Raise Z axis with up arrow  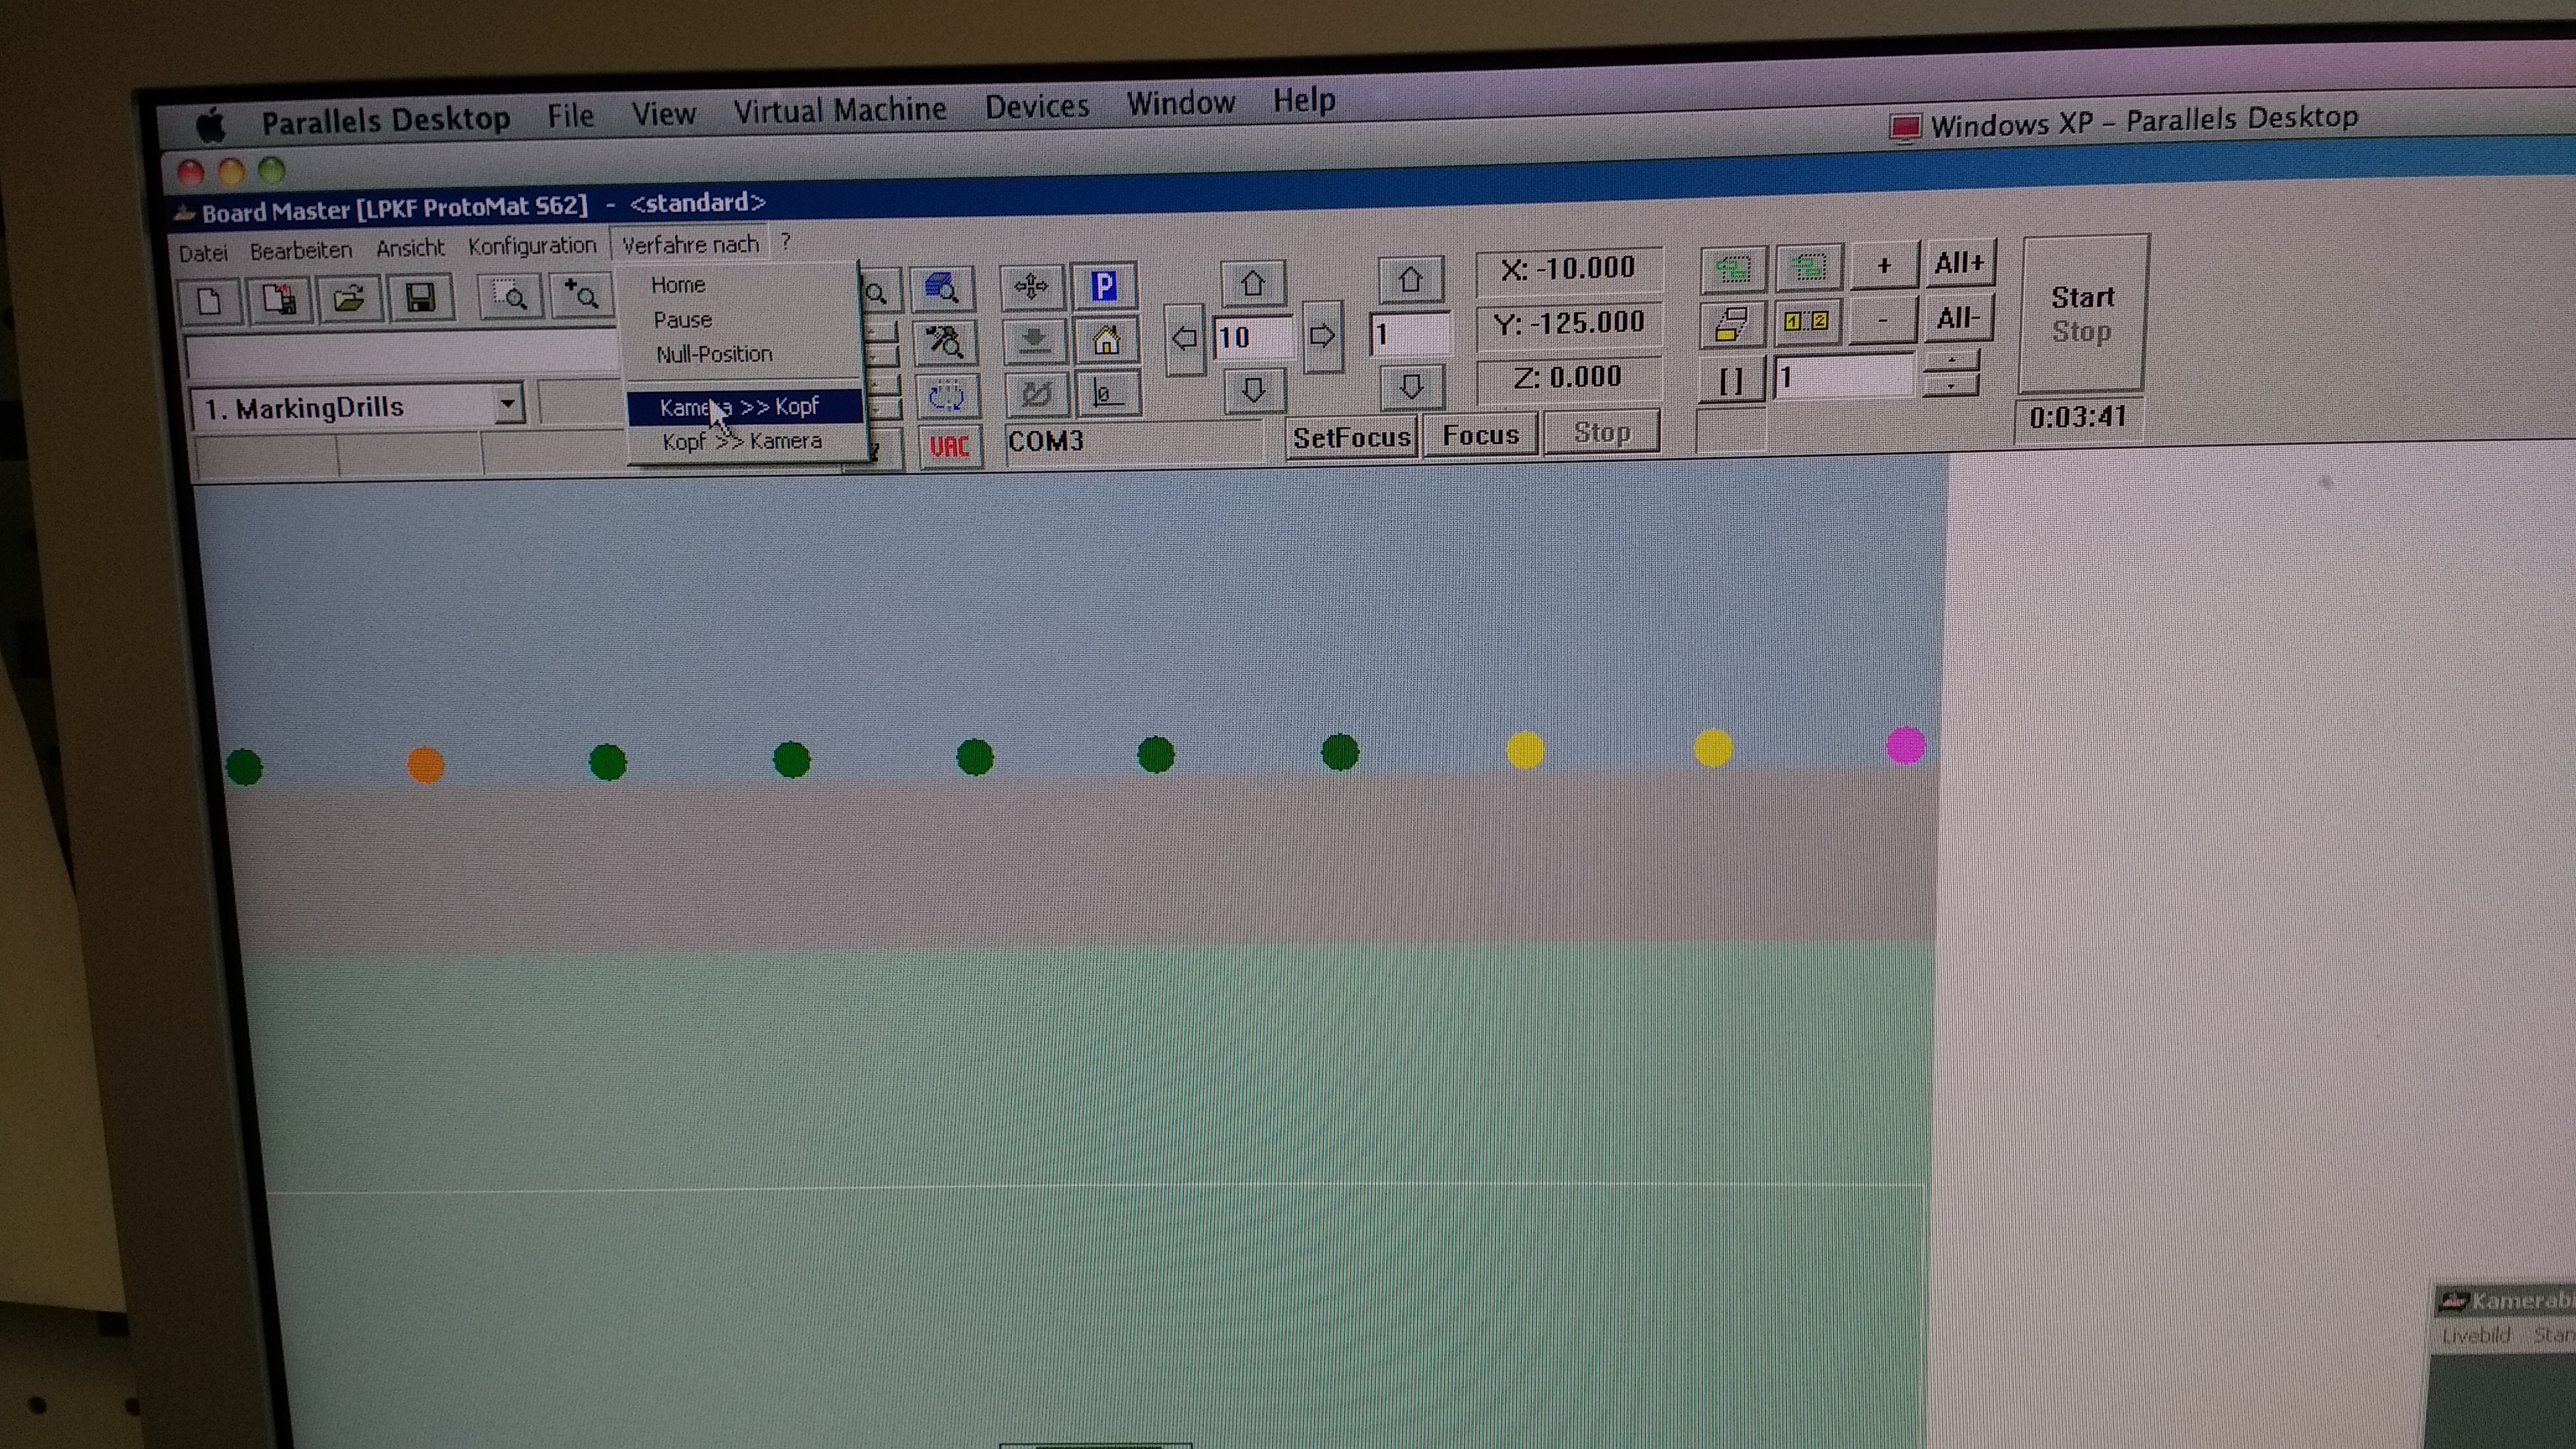1410,280
